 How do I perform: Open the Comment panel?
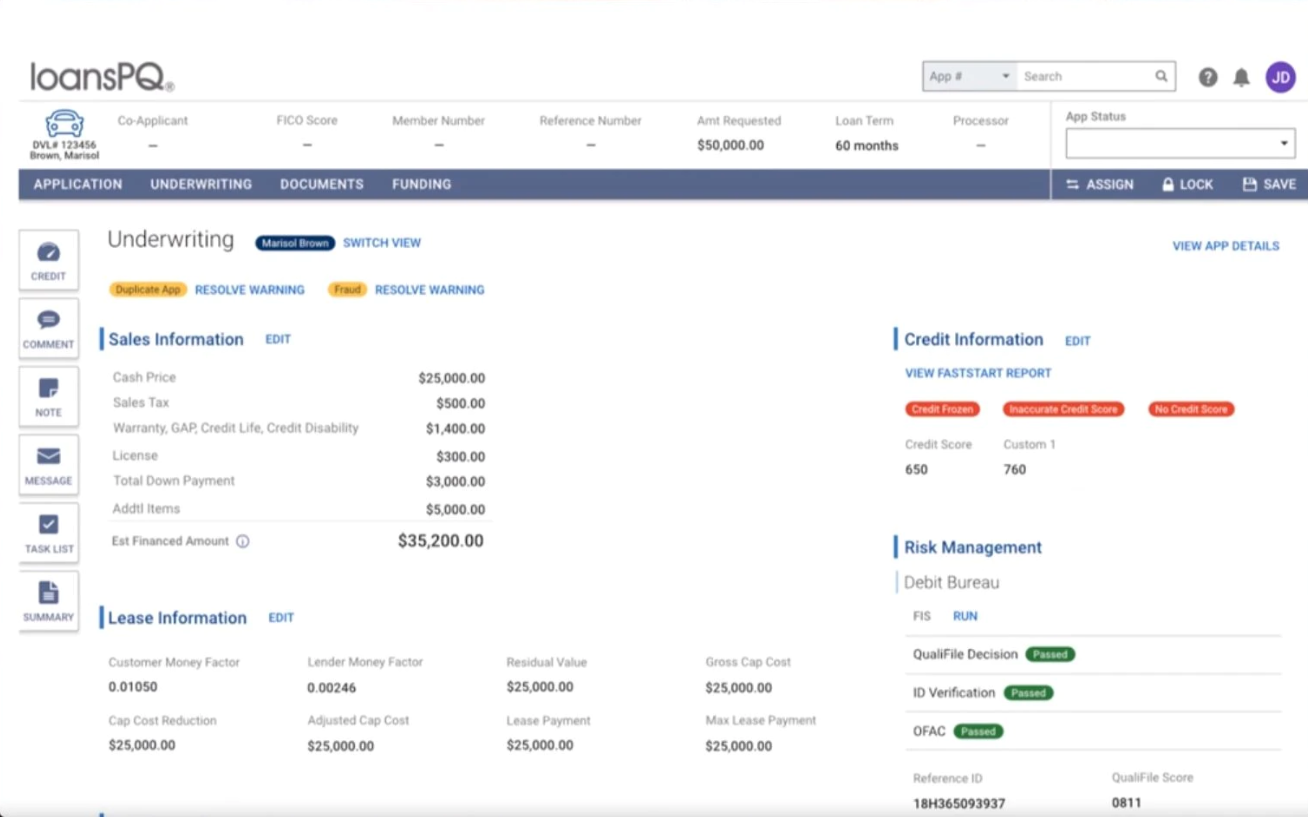(48, 328)
